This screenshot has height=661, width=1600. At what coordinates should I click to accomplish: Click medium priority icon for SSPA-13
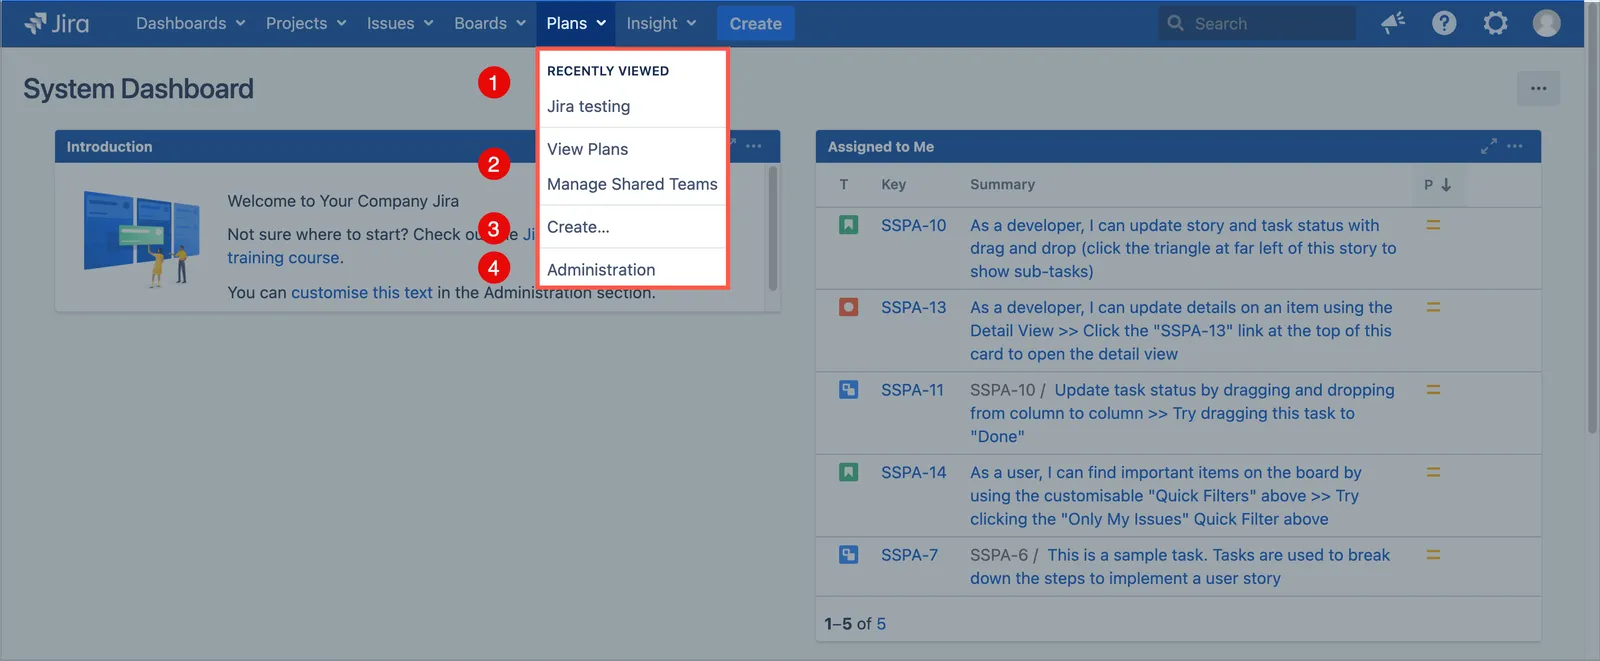click(1433, 307)
